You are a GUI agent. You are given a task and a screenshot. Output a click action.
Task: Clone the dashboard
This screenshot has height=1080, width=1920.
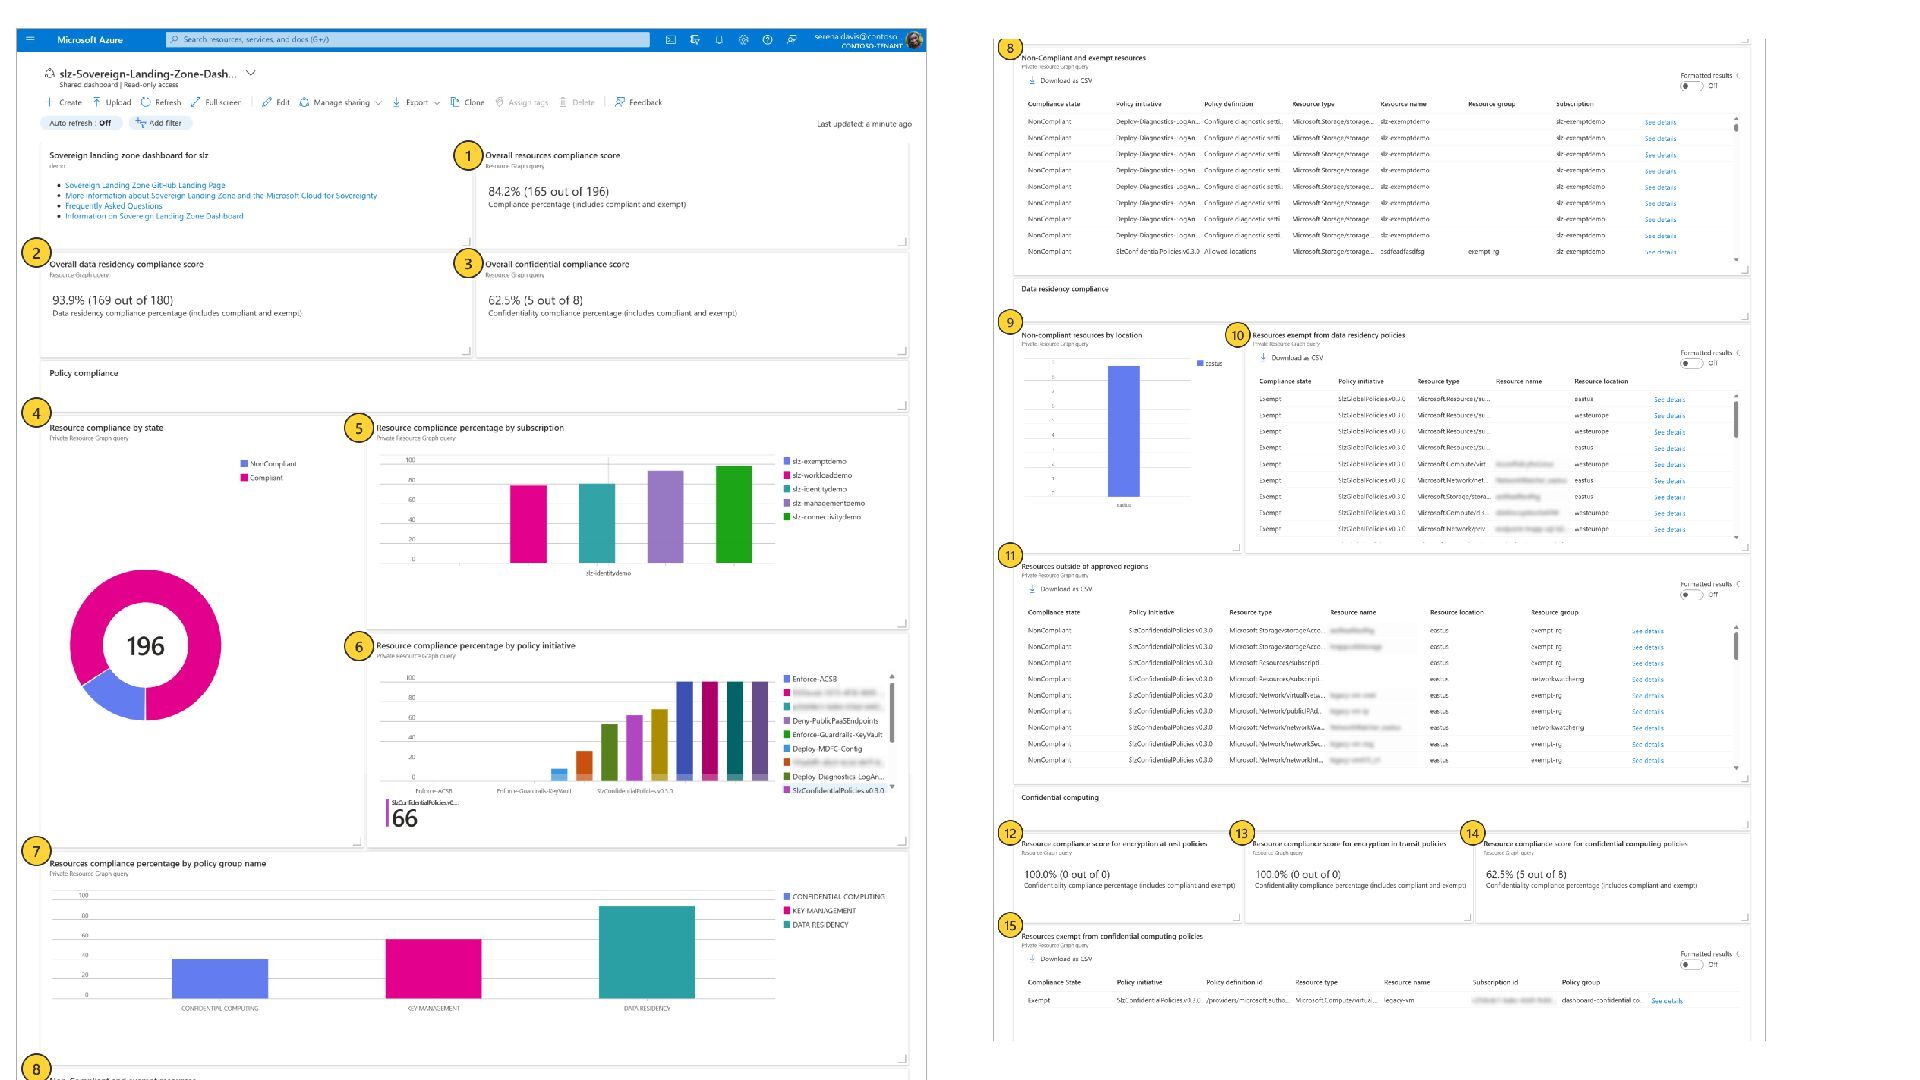467,102
